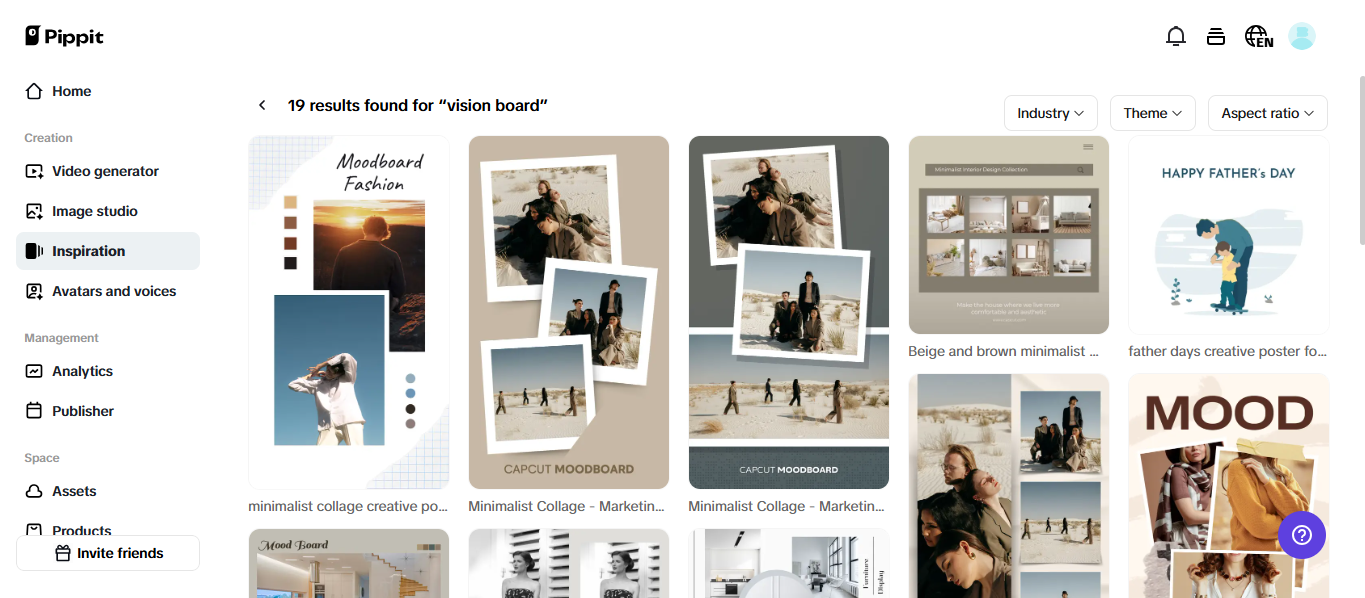Open the beige CAPCUT MOODBOARD template

(x=569, y=312)
